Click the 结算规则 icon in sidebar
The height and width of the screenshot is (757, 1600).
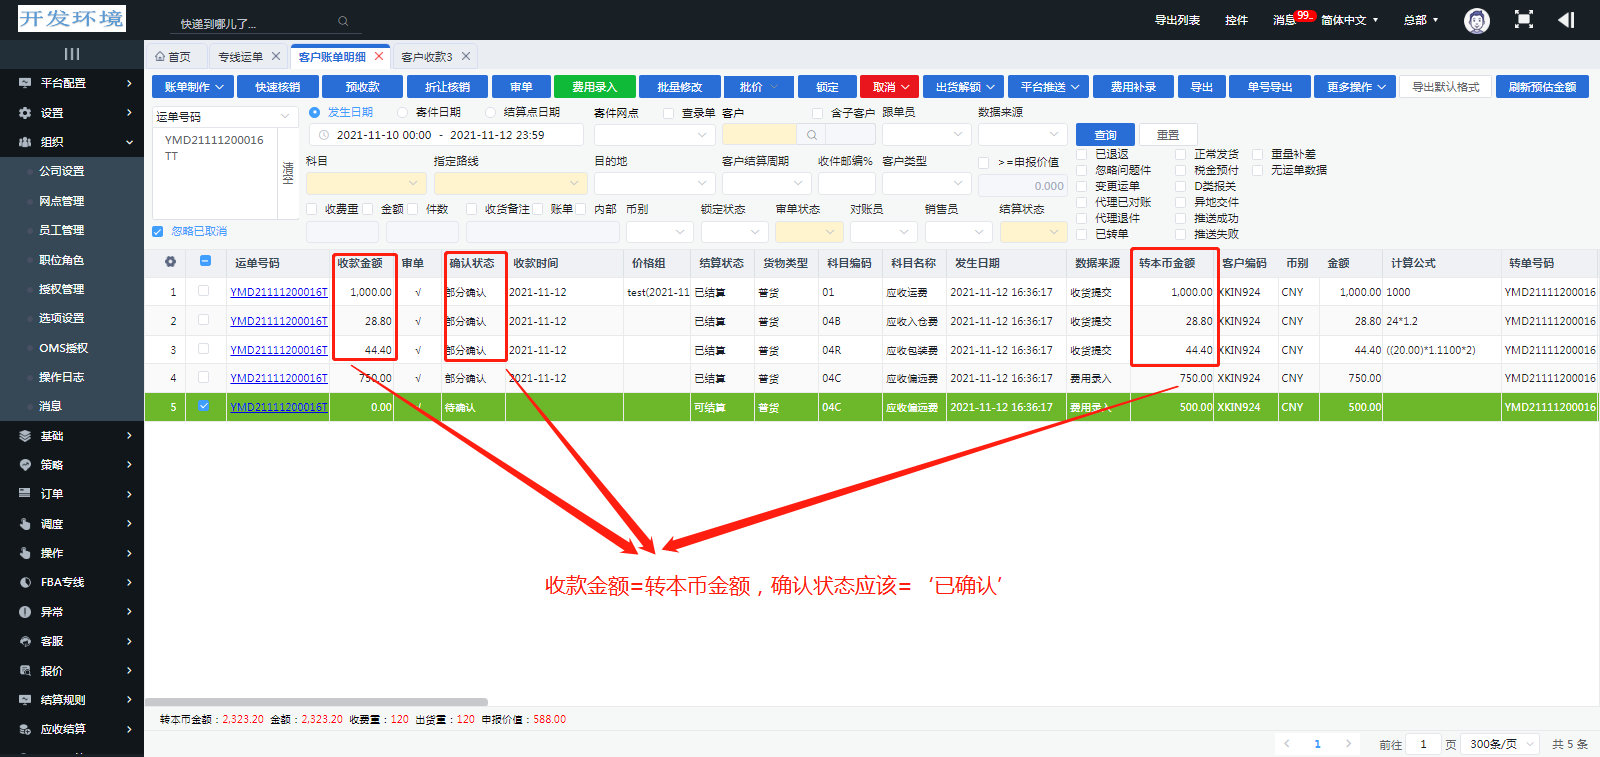[x=25, y=700]
